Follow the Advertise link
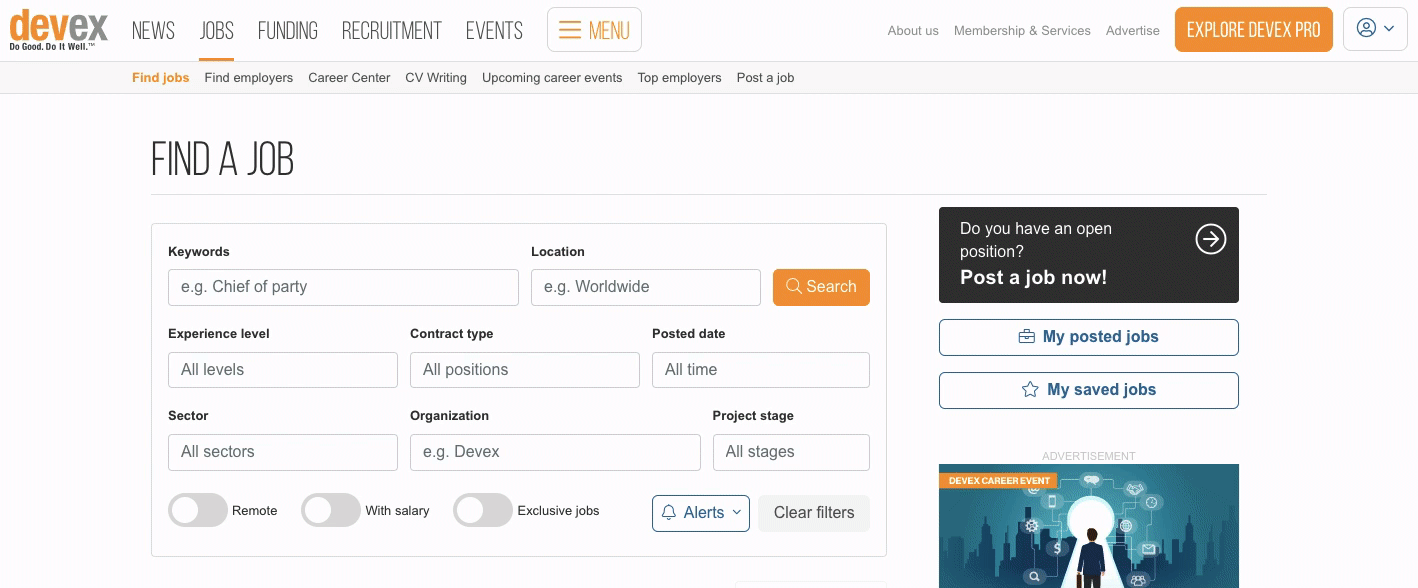The image size is (1418, 588). [x=1133, y=31]
